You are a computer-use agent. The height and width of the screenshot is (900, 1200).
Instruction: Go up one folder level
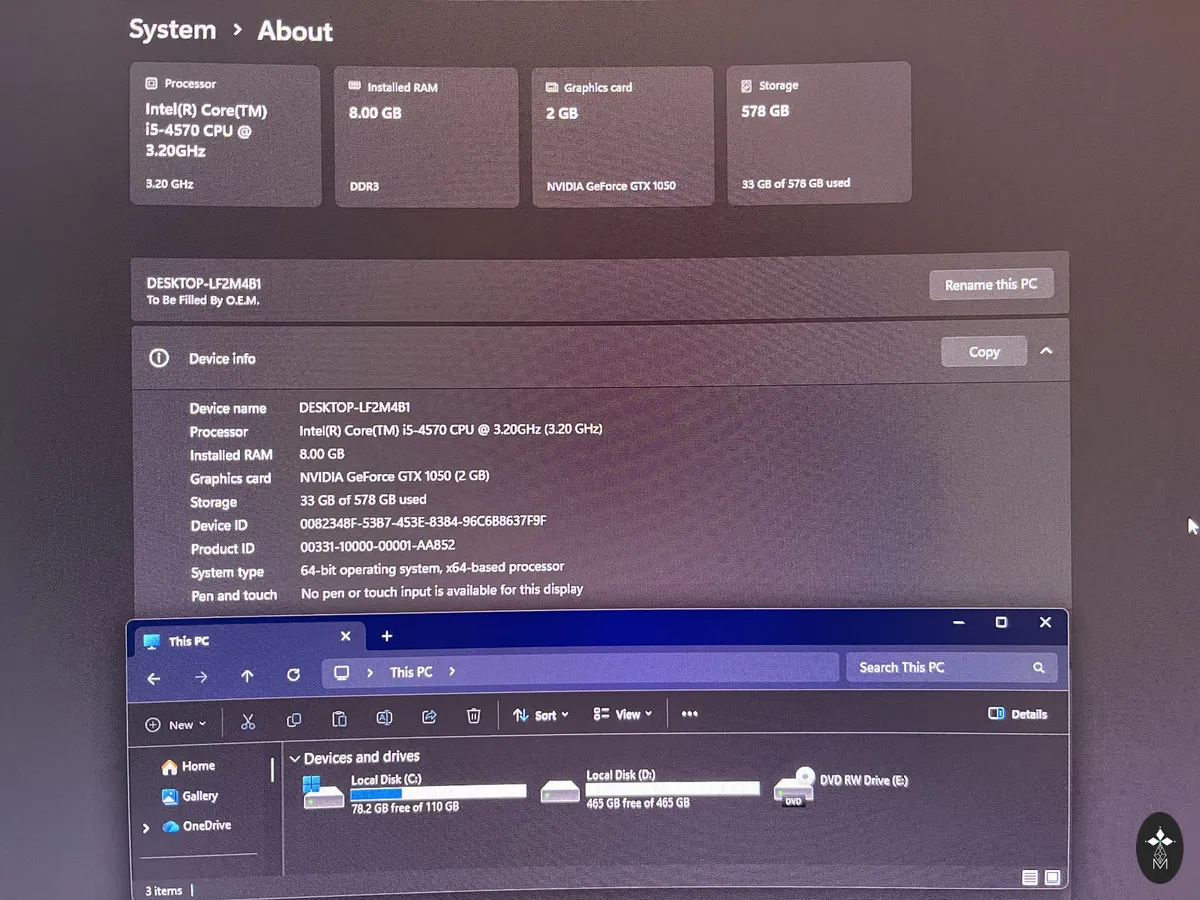[x=247, y=676]
